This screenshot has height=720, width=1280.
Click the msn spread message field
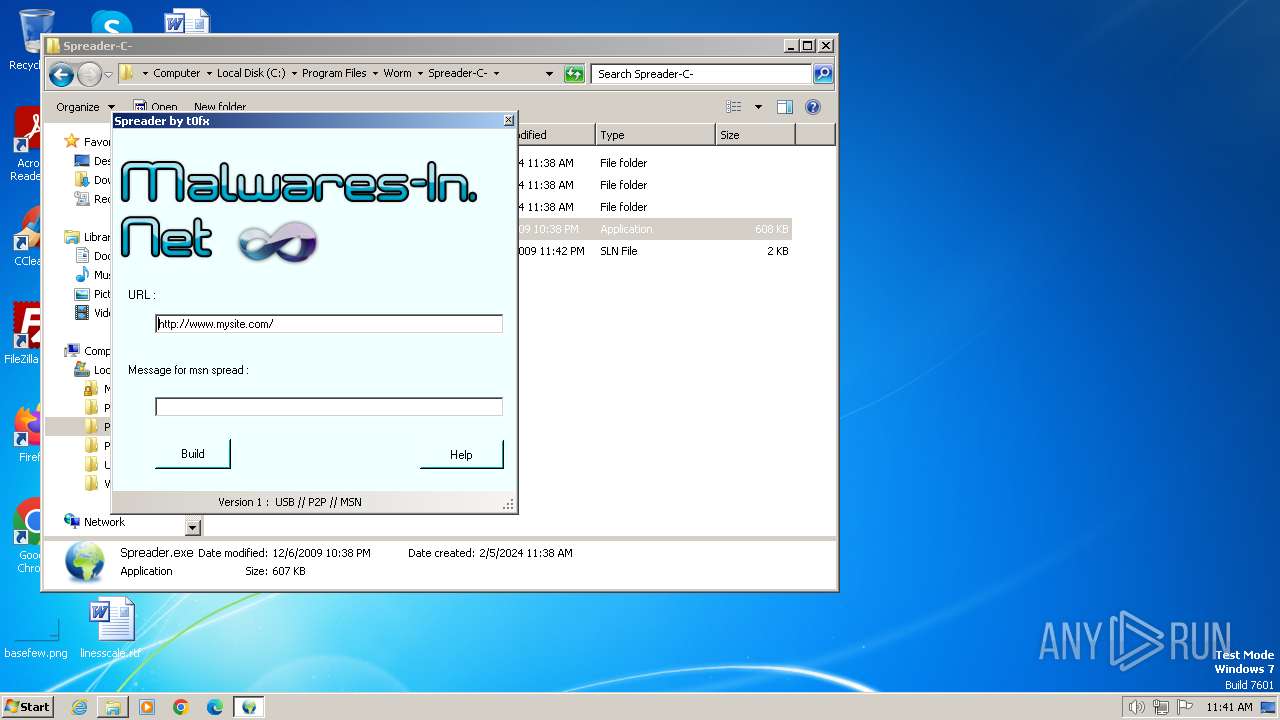coord(329,407)
